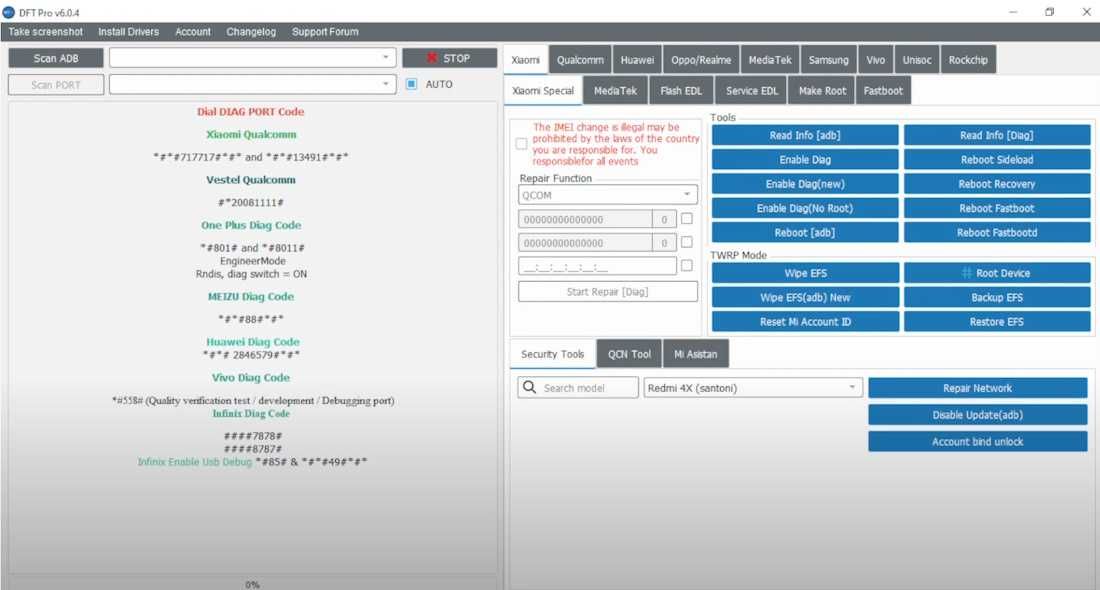Viewport: 1100px width, 590px height.
Task: Select the Security Tools tab
Action: coord(552,354)
